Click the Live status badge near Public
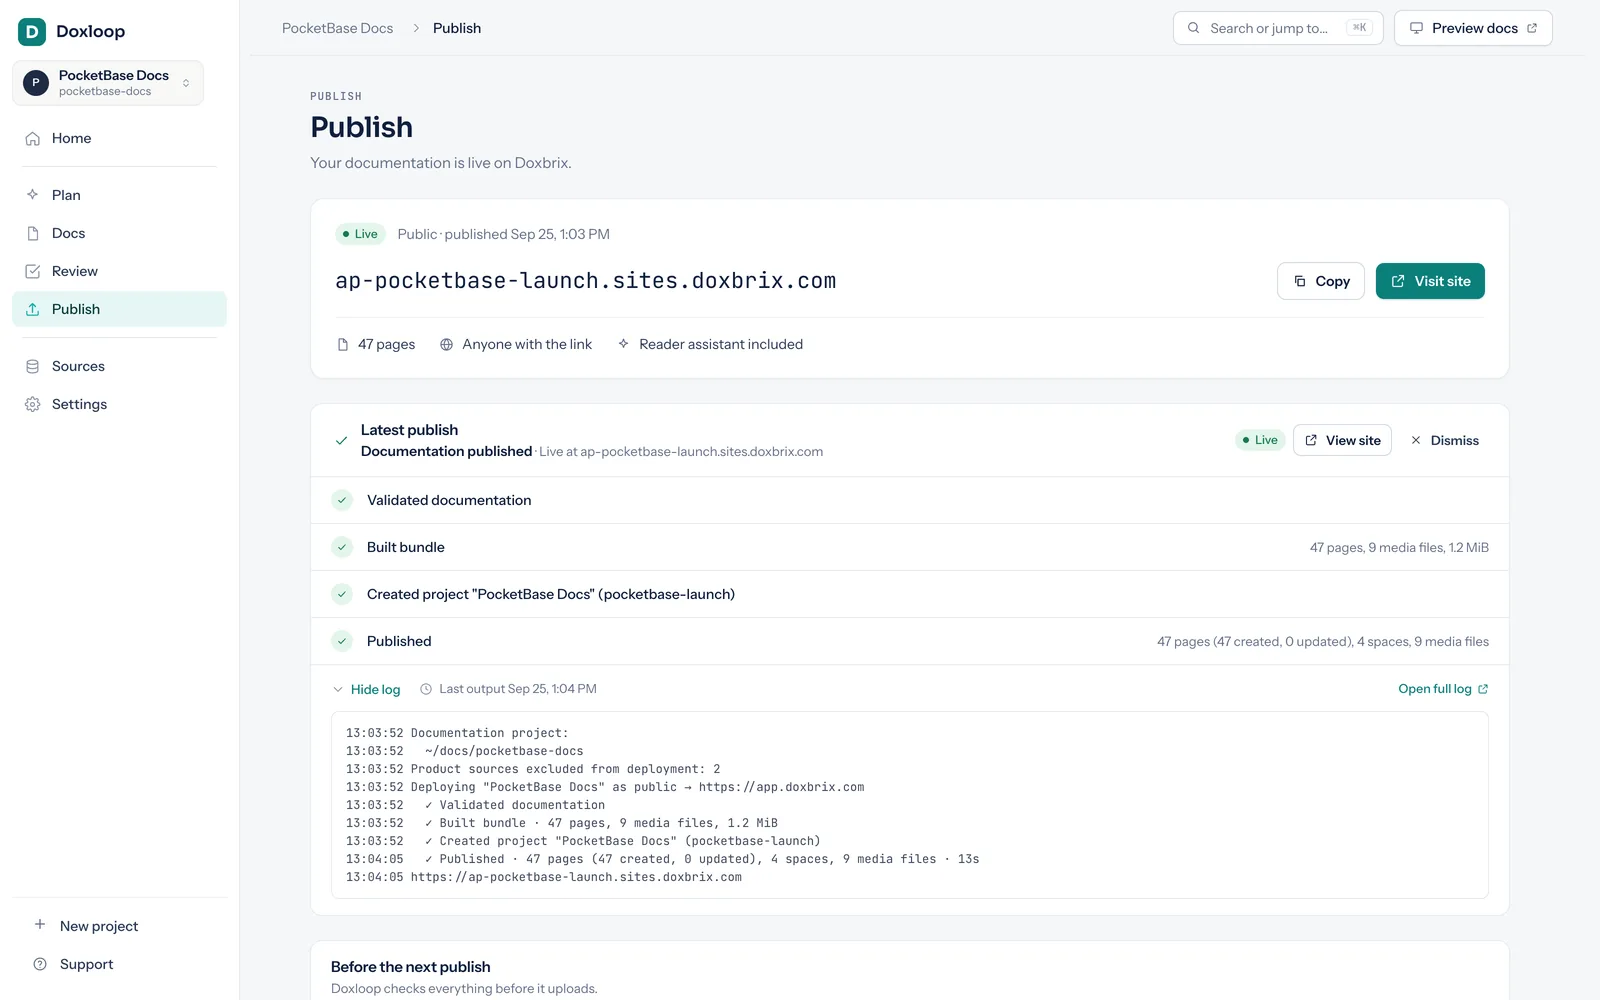Image resolution: width=1600 pixels, height=1000 pixels. point(360,234)
